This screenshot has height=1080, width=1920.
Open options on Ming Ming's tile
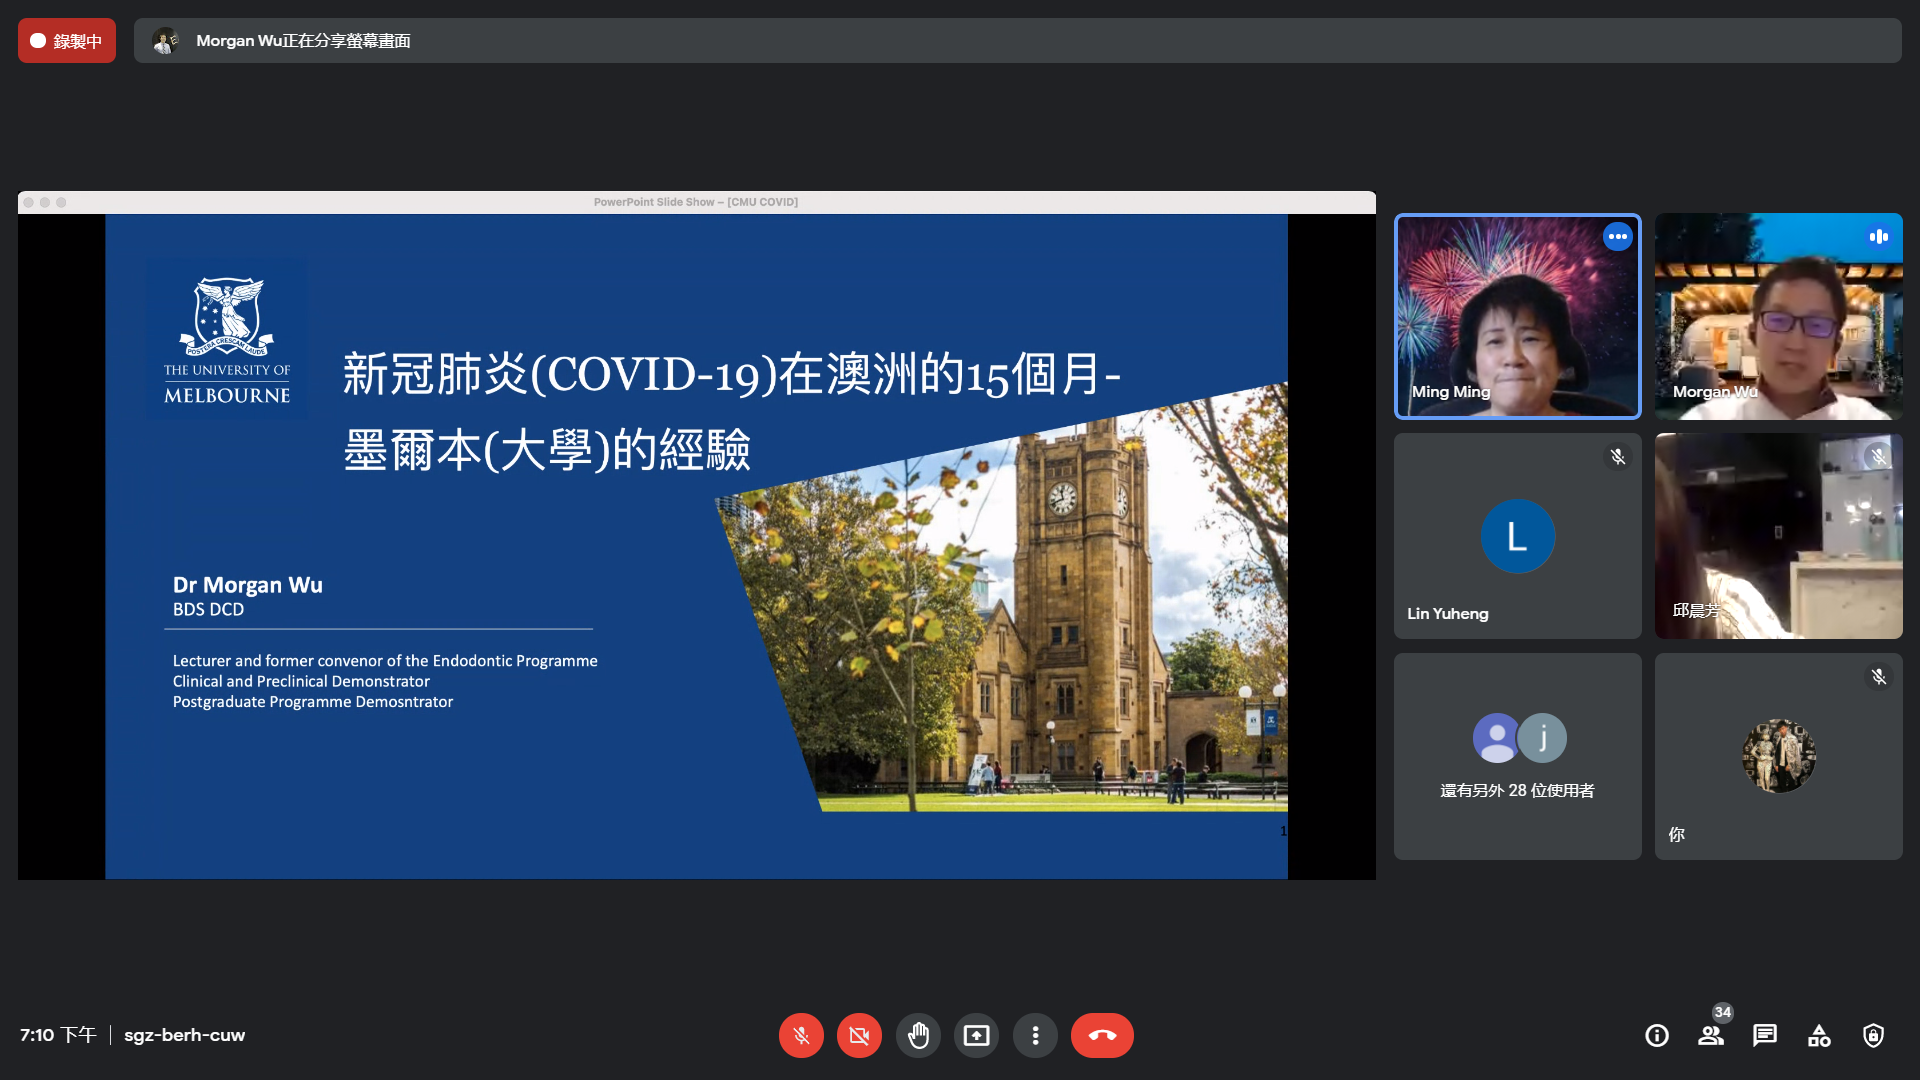[x=1618, y=237]
